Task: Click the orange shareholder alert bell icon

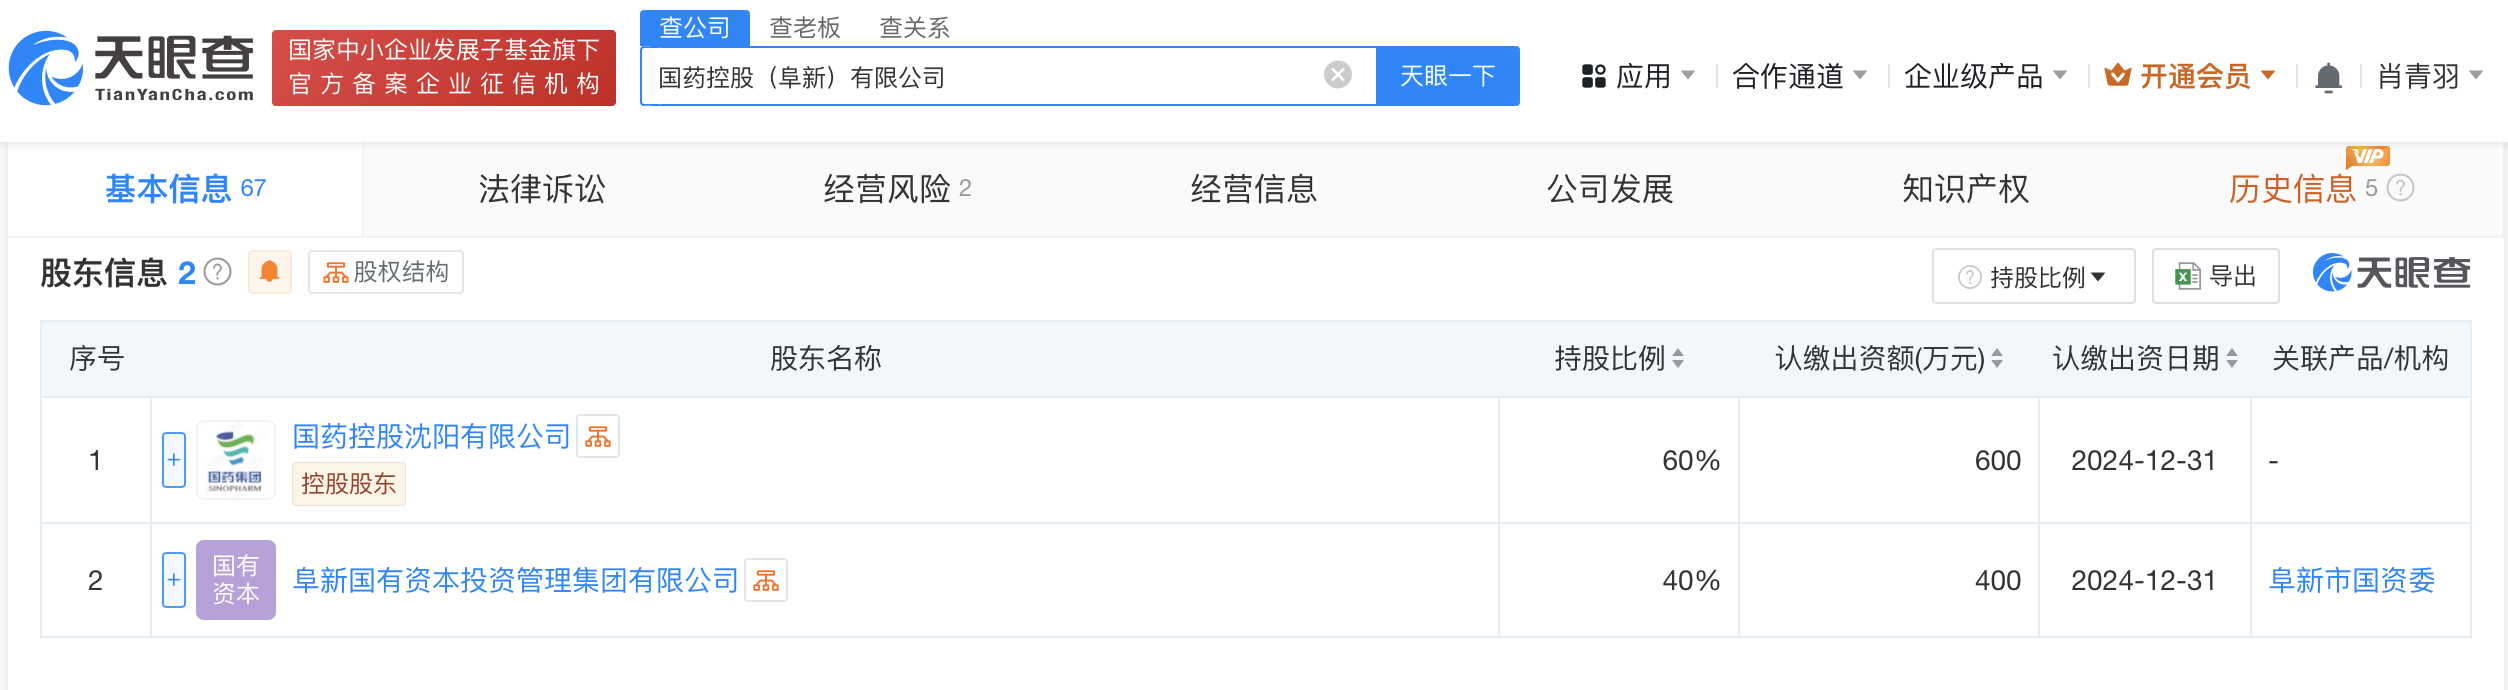Action: pyautogui.click(x=269, y=272)
